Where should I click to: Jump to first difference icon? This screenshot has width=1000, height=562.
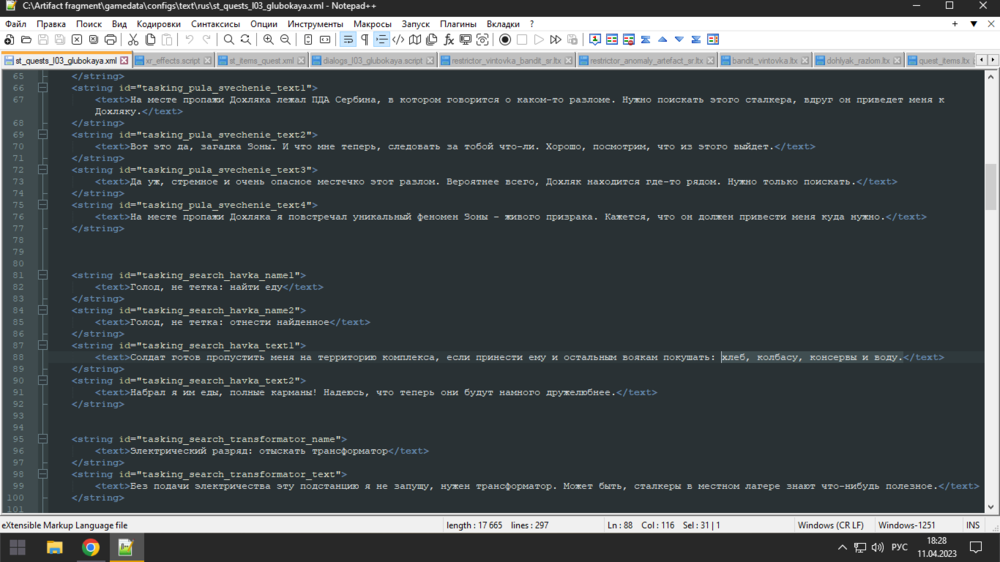point(645,40)
